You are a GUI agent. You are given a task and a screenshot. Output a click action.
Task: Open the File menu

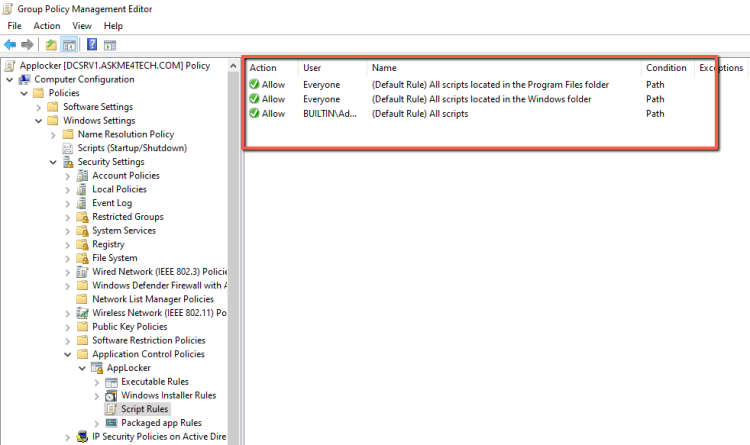tap(15, 25)
